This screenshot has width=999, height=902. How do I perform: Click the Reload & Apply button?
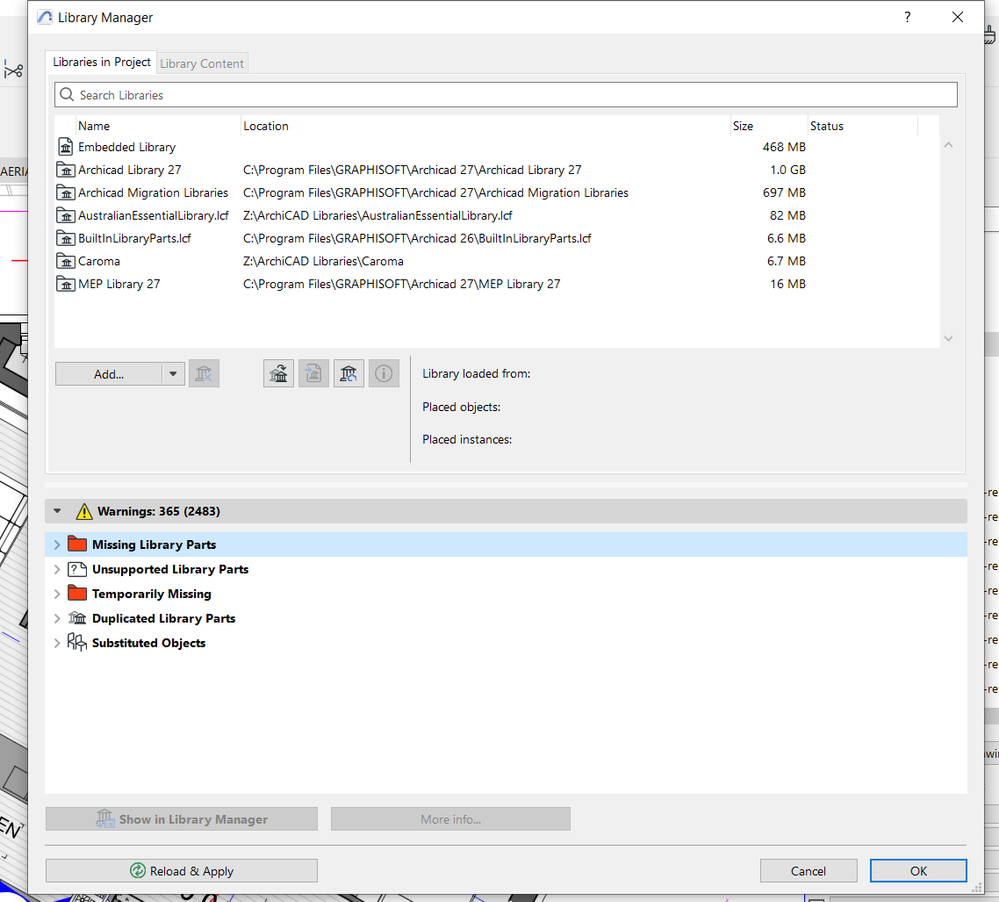click(182, 871)
